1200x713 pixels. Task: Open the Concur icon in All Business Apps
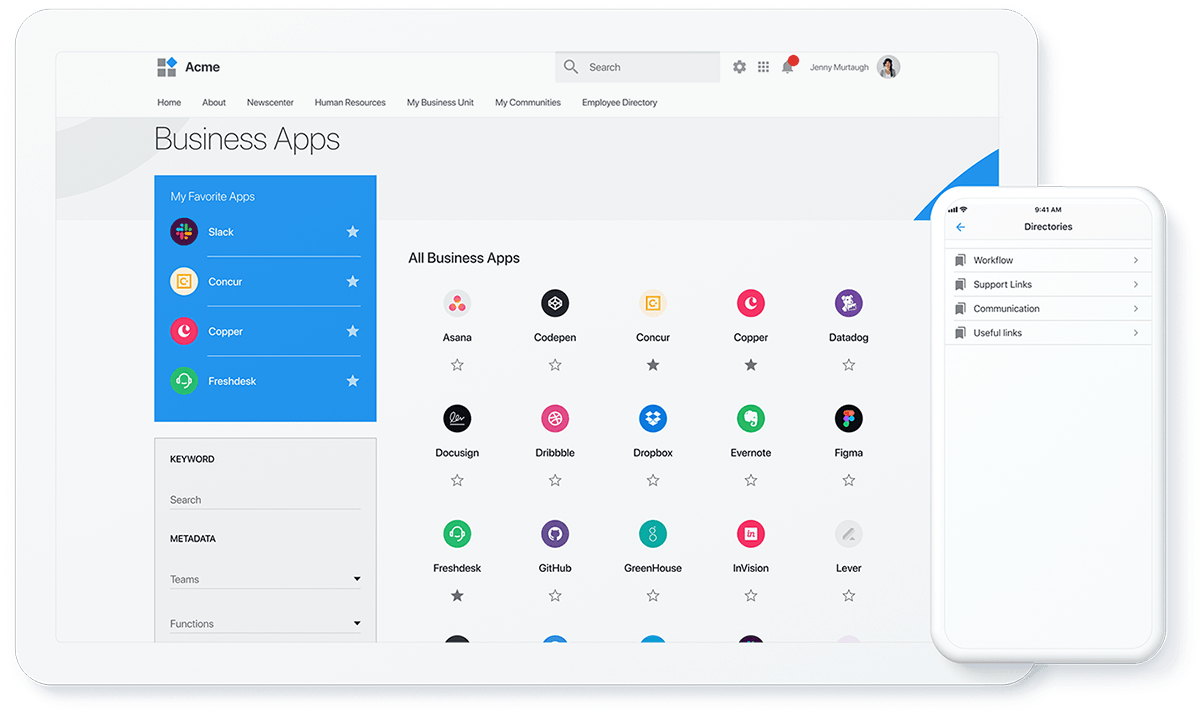tap(653, 303)
